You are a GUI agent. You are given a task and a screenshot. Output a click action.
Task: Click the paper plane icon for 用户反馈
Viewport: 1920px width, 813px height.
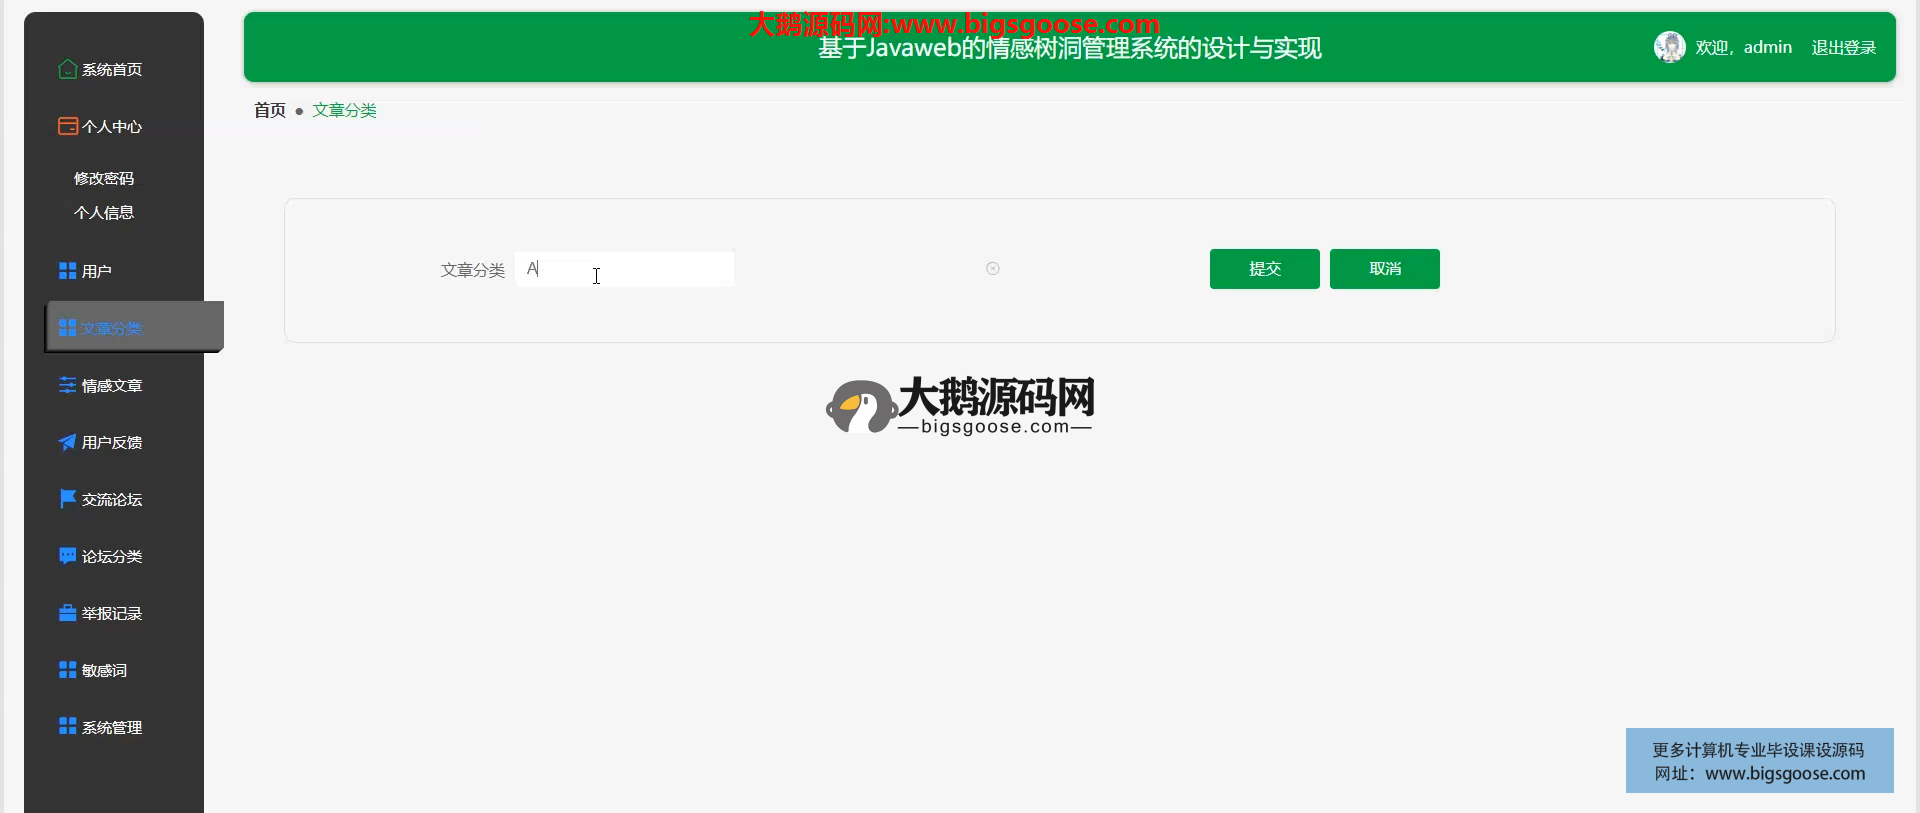tap(67, 442)
